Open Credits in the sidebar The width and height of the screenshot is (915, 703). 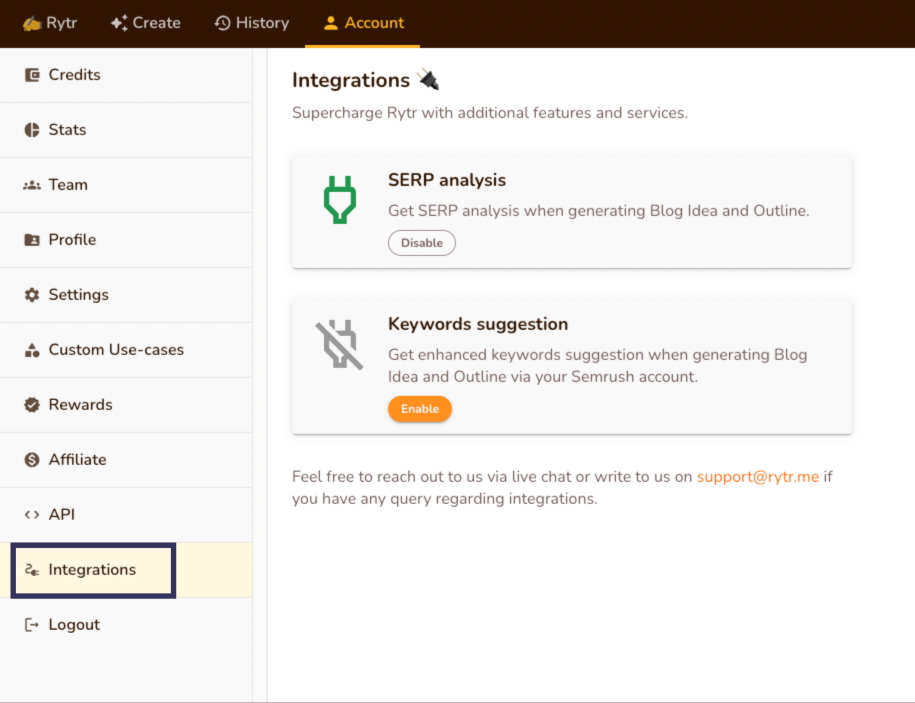(x=126, y=75)
